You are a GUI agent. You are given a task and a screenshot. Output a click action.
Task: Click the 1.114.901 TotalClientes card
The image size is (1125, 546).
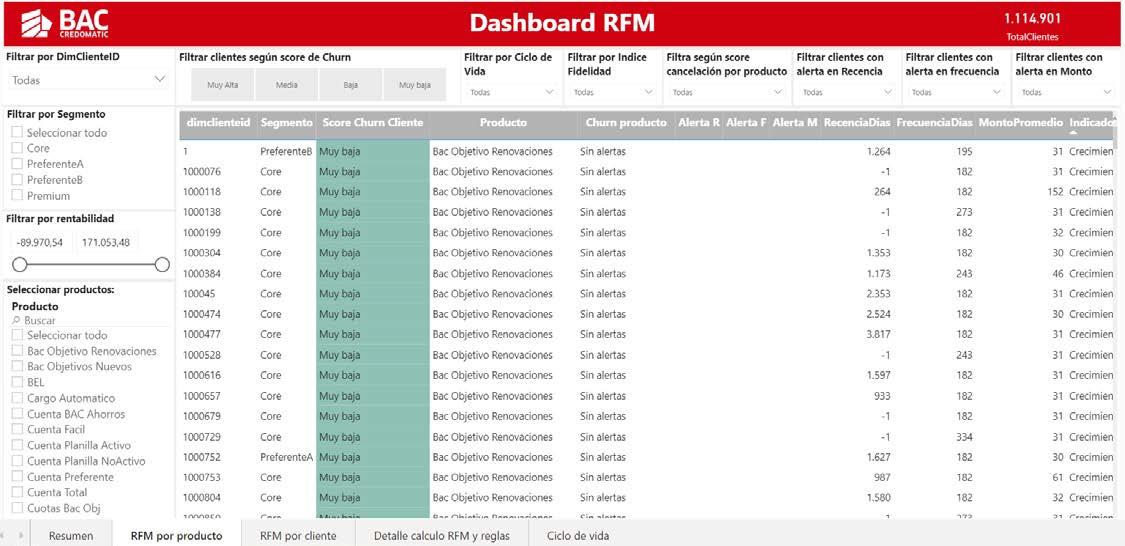(x=1032, y=26)
